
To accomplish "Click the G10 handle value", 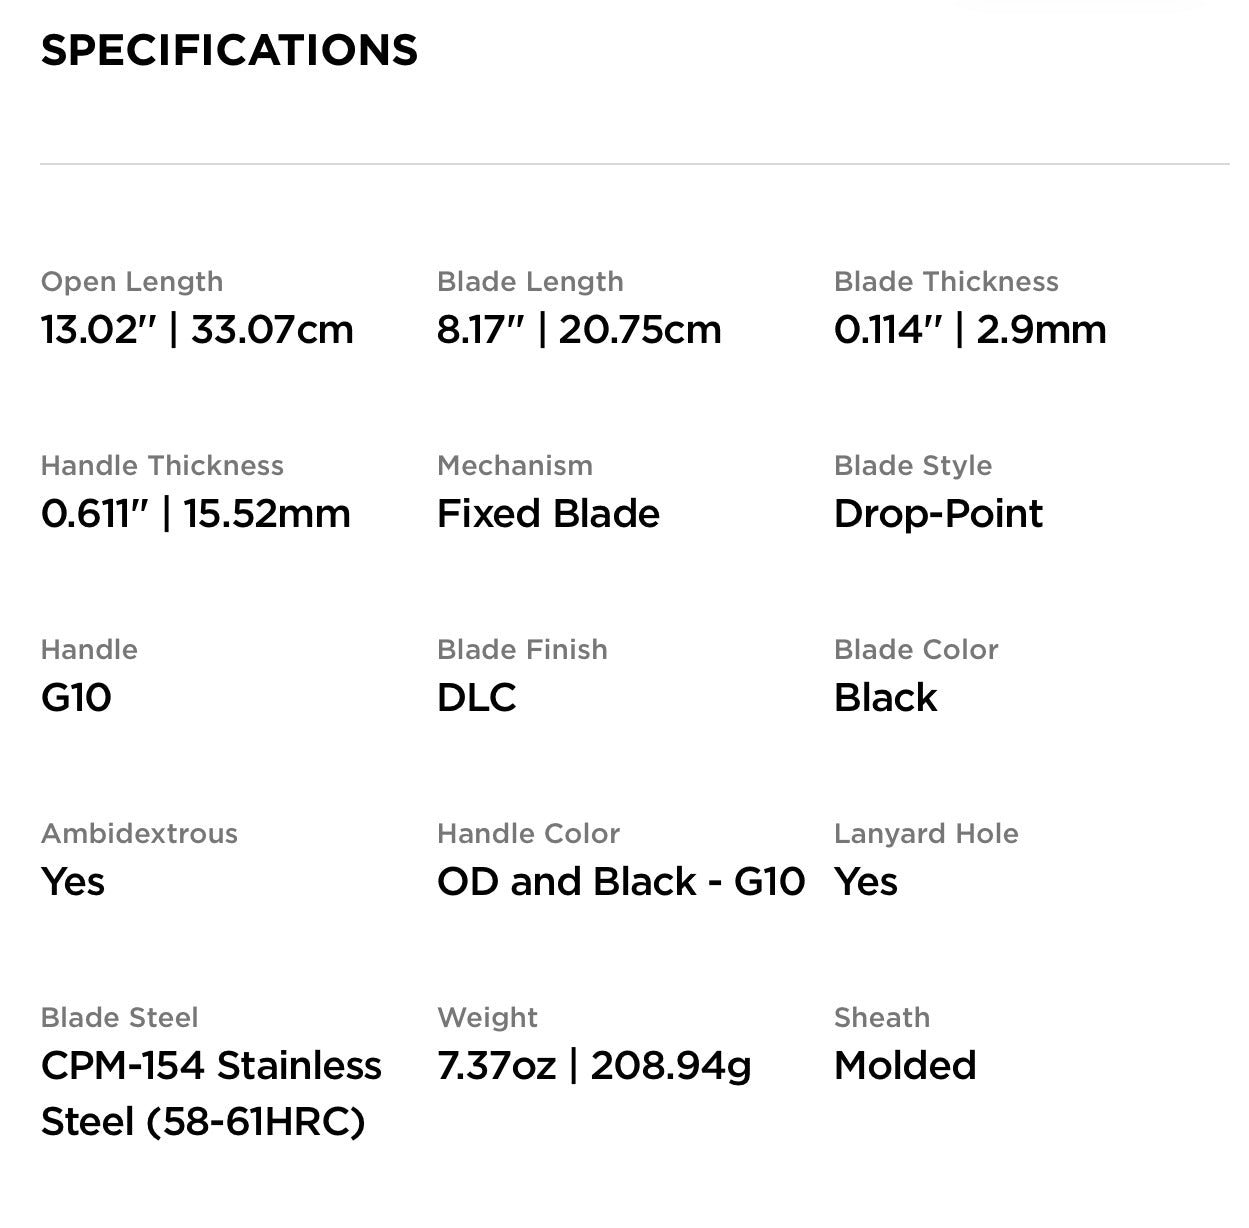I will (76, 697).
